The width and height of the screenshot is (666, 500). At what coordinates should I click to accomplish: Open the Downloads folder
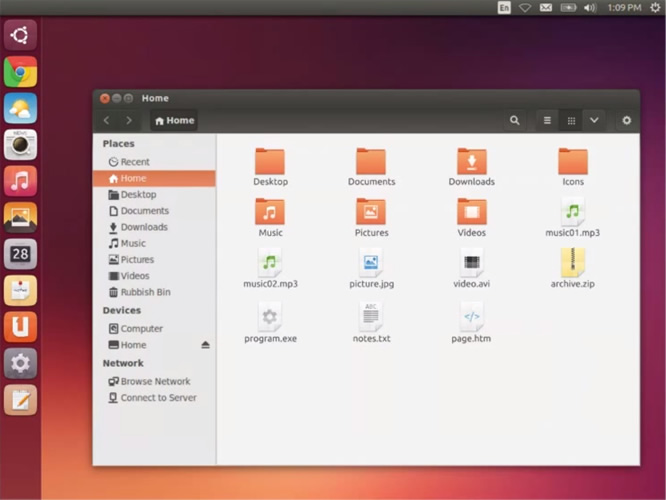point(472,162)
